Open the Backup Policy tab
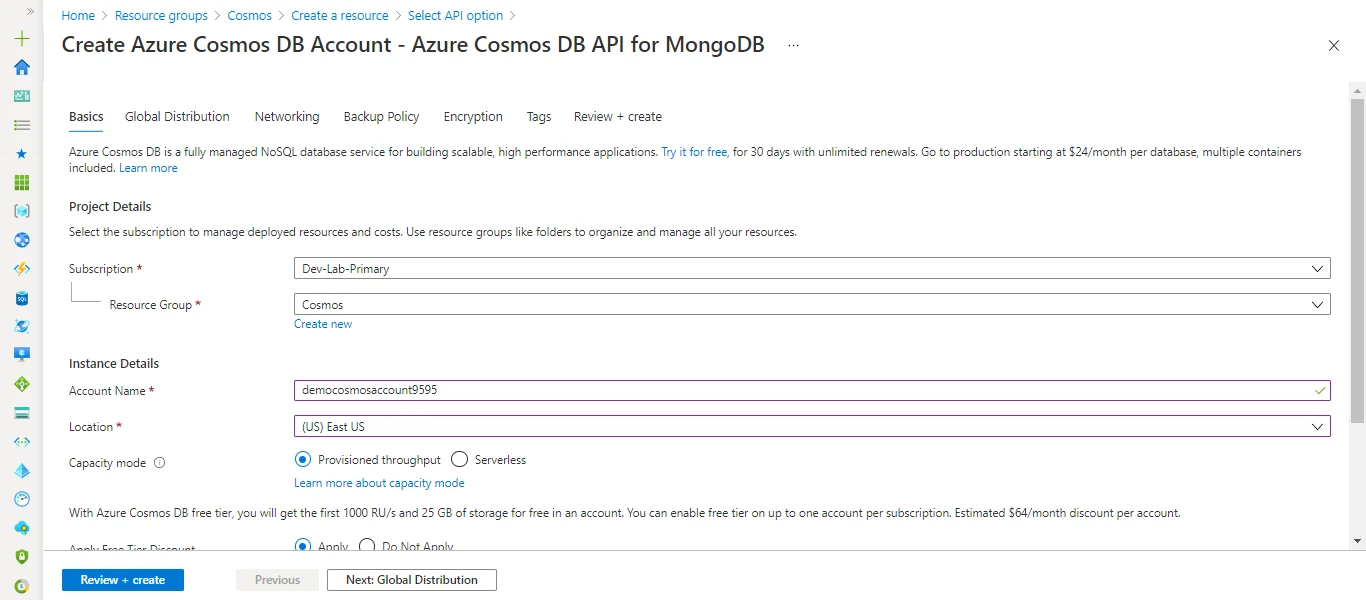This screenshot has height=600, width=1366. [x=381, y=116]
